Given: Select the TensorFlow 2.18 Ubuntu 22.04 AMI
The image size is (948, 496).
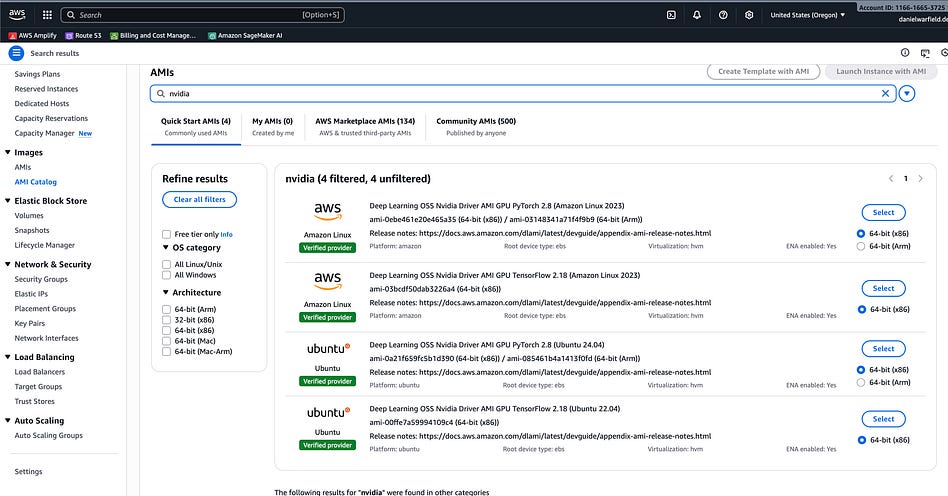Looking at the screenshot, I should pyautogui.click(x=883, y=419).
